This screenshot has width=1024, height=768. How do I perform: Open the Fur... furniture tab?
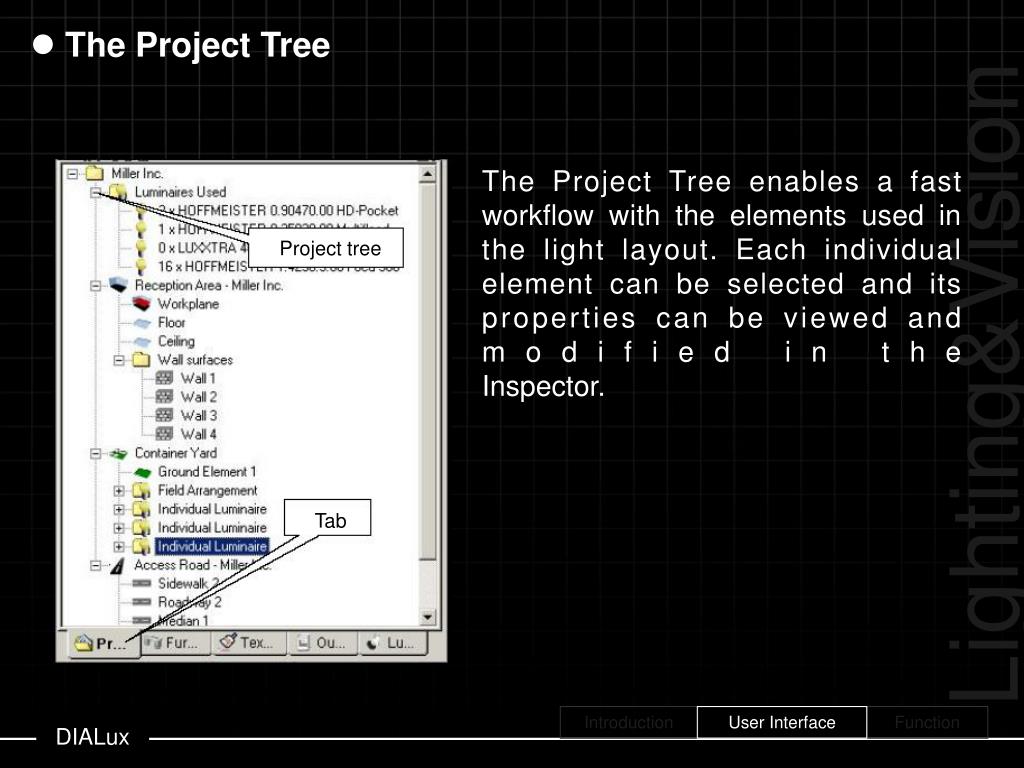(x=176, y=643)
